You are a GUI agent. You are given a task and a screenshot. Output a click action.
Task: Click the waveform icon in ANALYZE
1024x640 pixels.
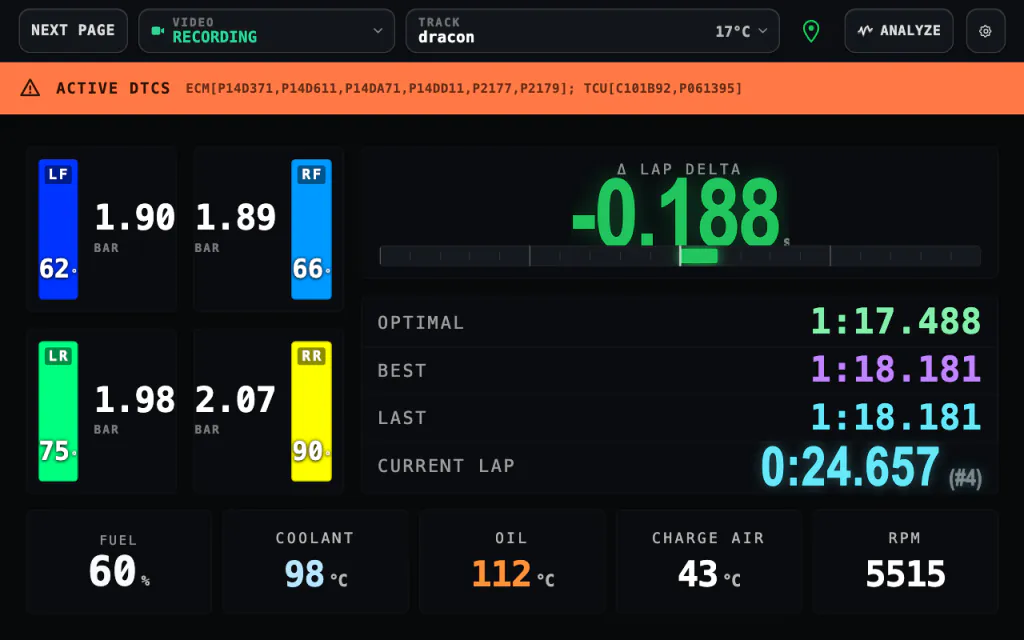tap(865, 31)
